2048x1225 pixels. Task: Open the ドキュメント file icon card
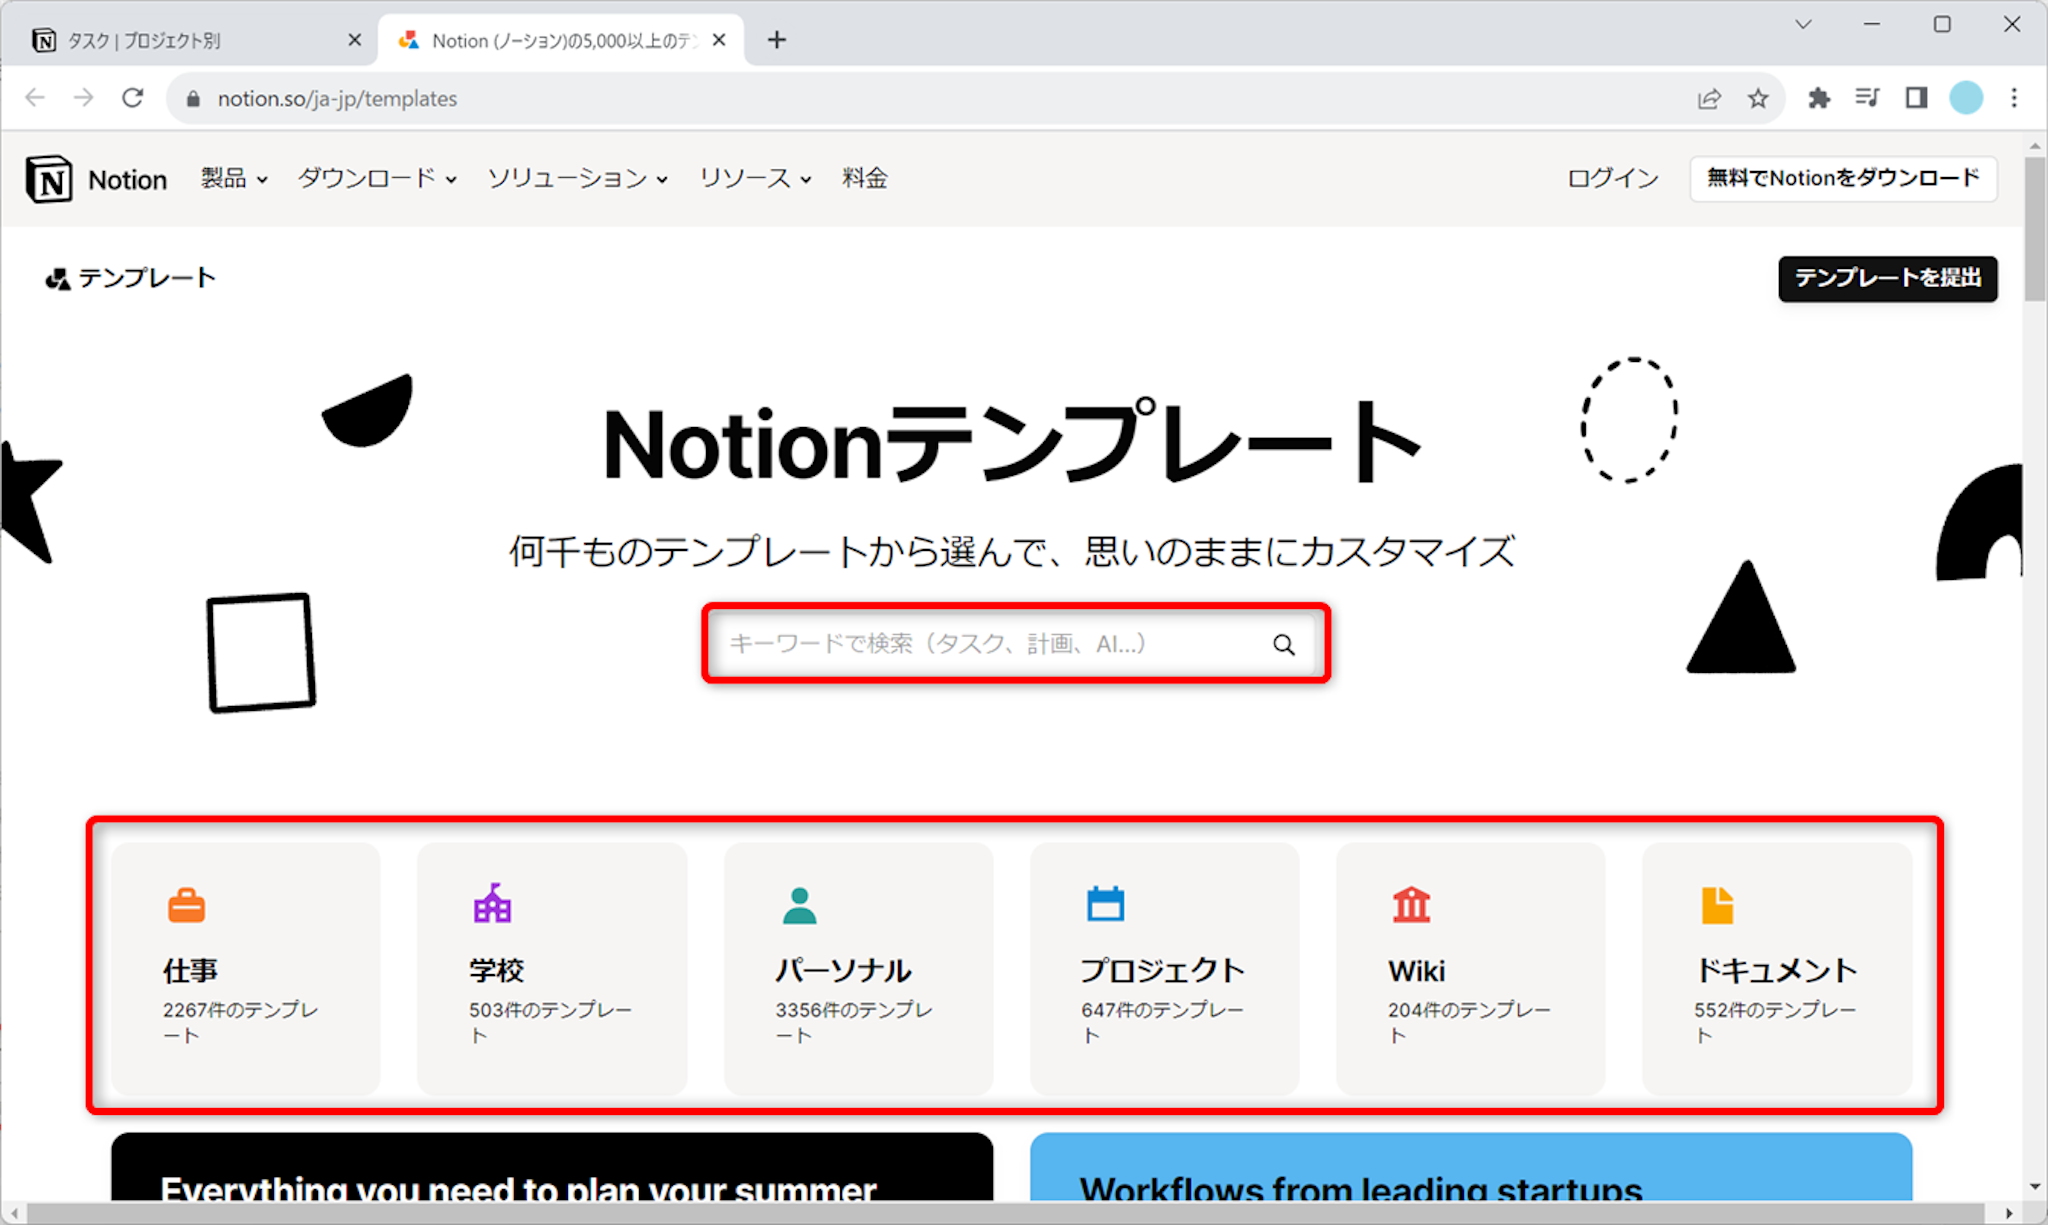click(1776, 967)
